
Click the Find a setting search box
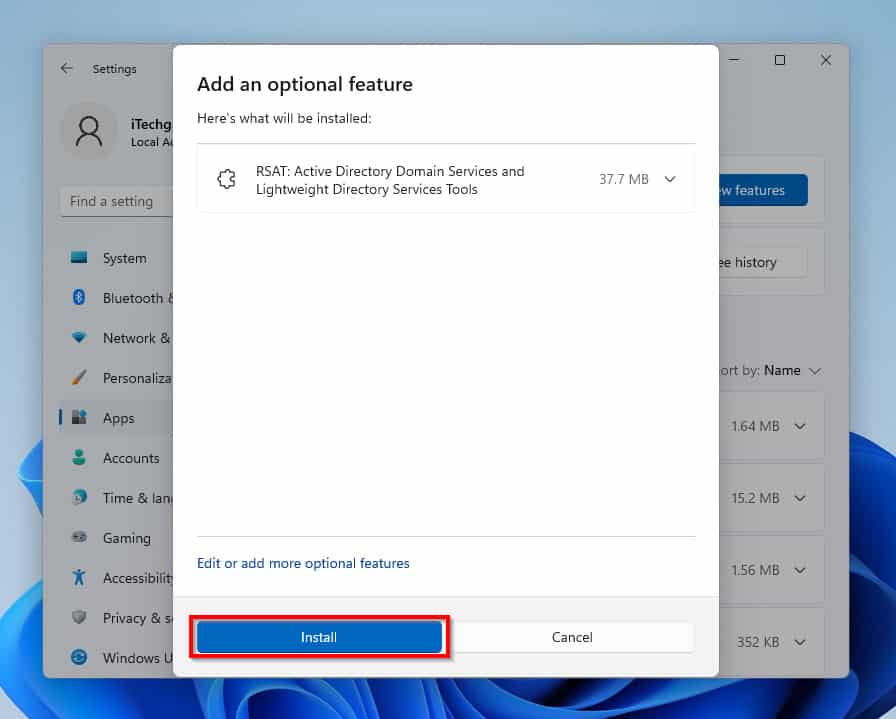coord(116,201)
